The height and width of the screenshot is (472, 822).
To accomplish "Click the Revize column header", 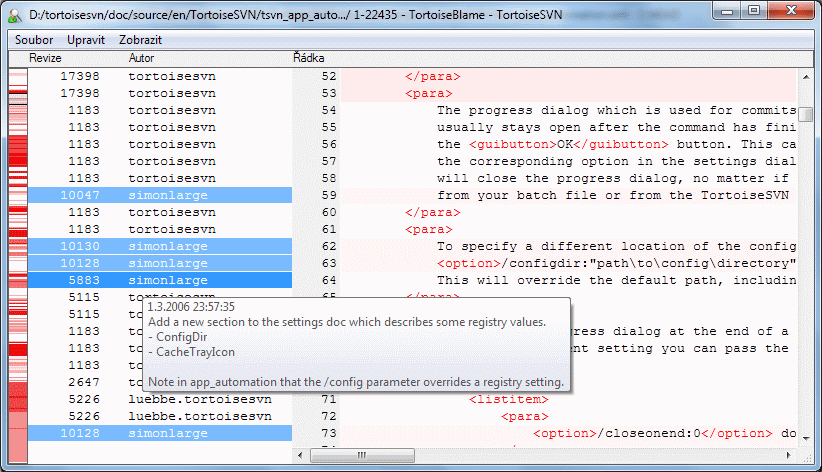I will 45,58.
